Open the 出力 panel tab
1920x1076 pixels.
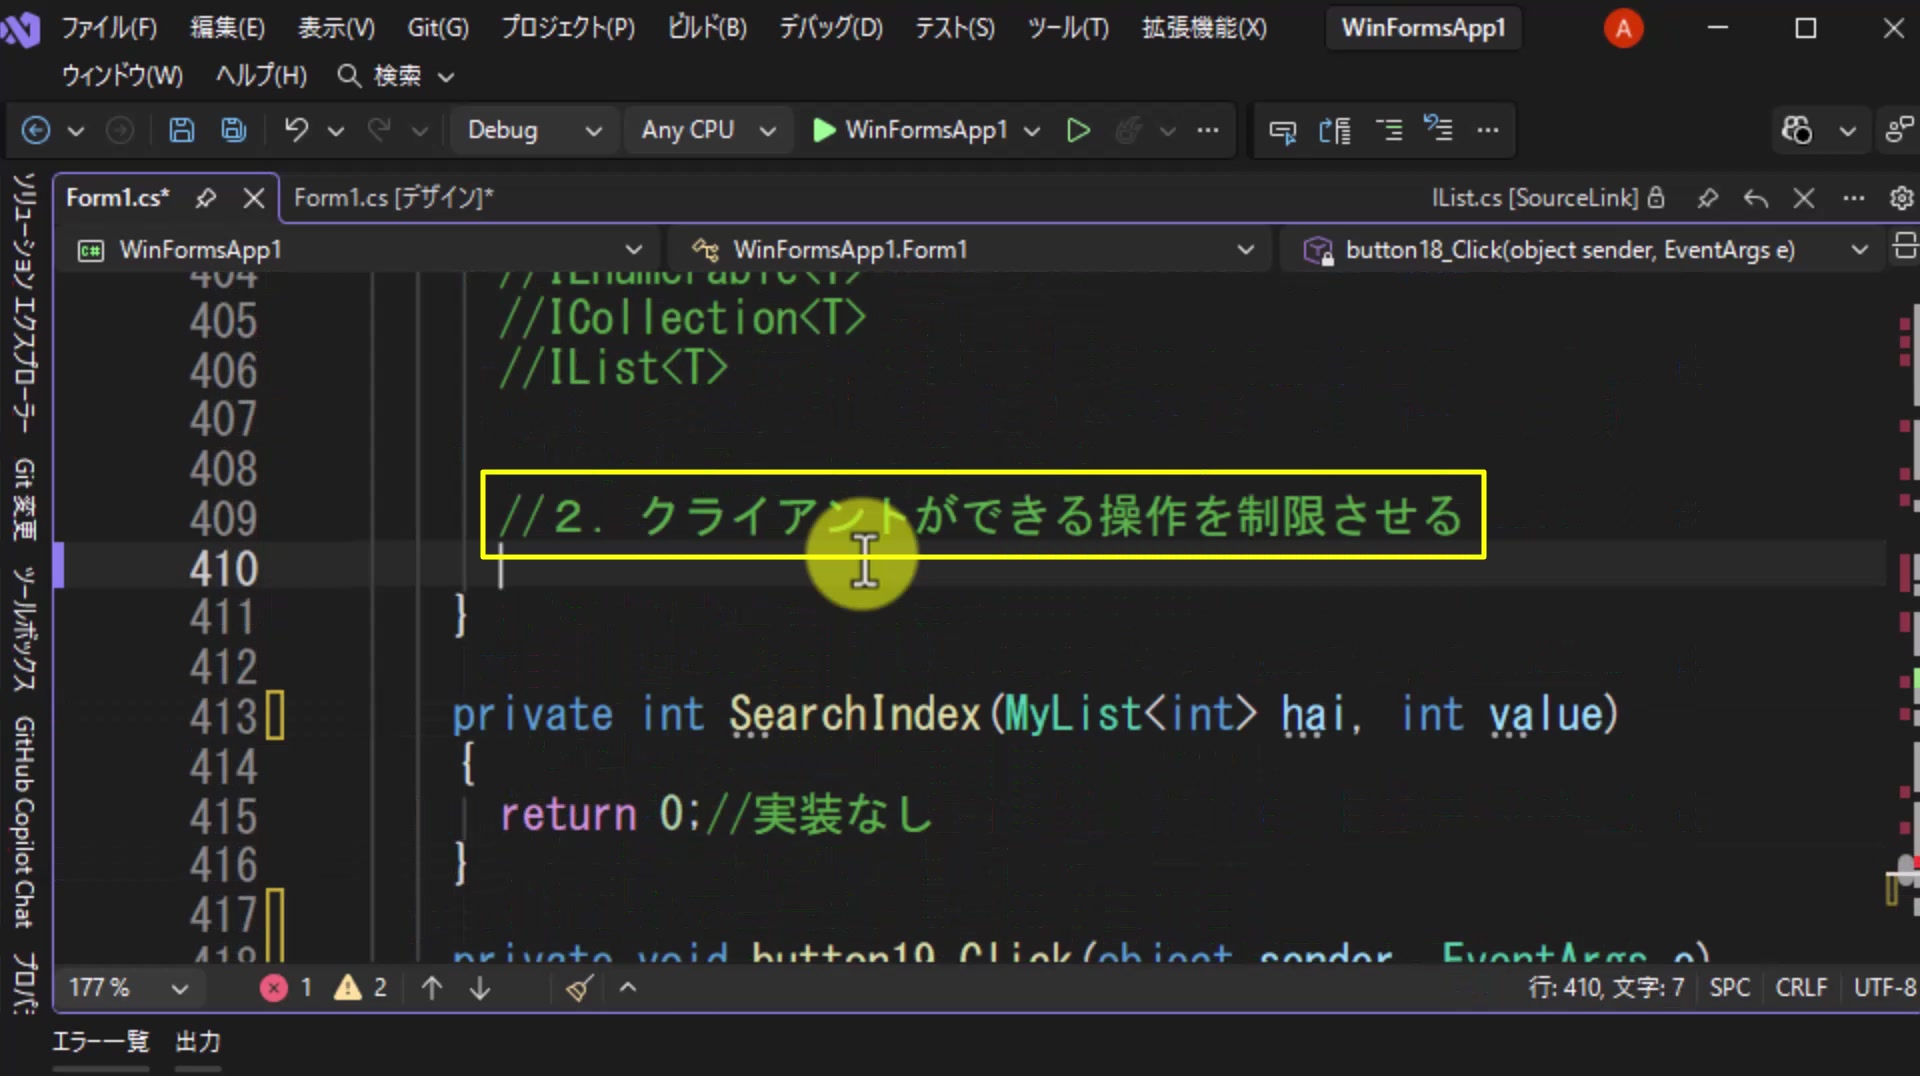click(x=198, y=1042)
